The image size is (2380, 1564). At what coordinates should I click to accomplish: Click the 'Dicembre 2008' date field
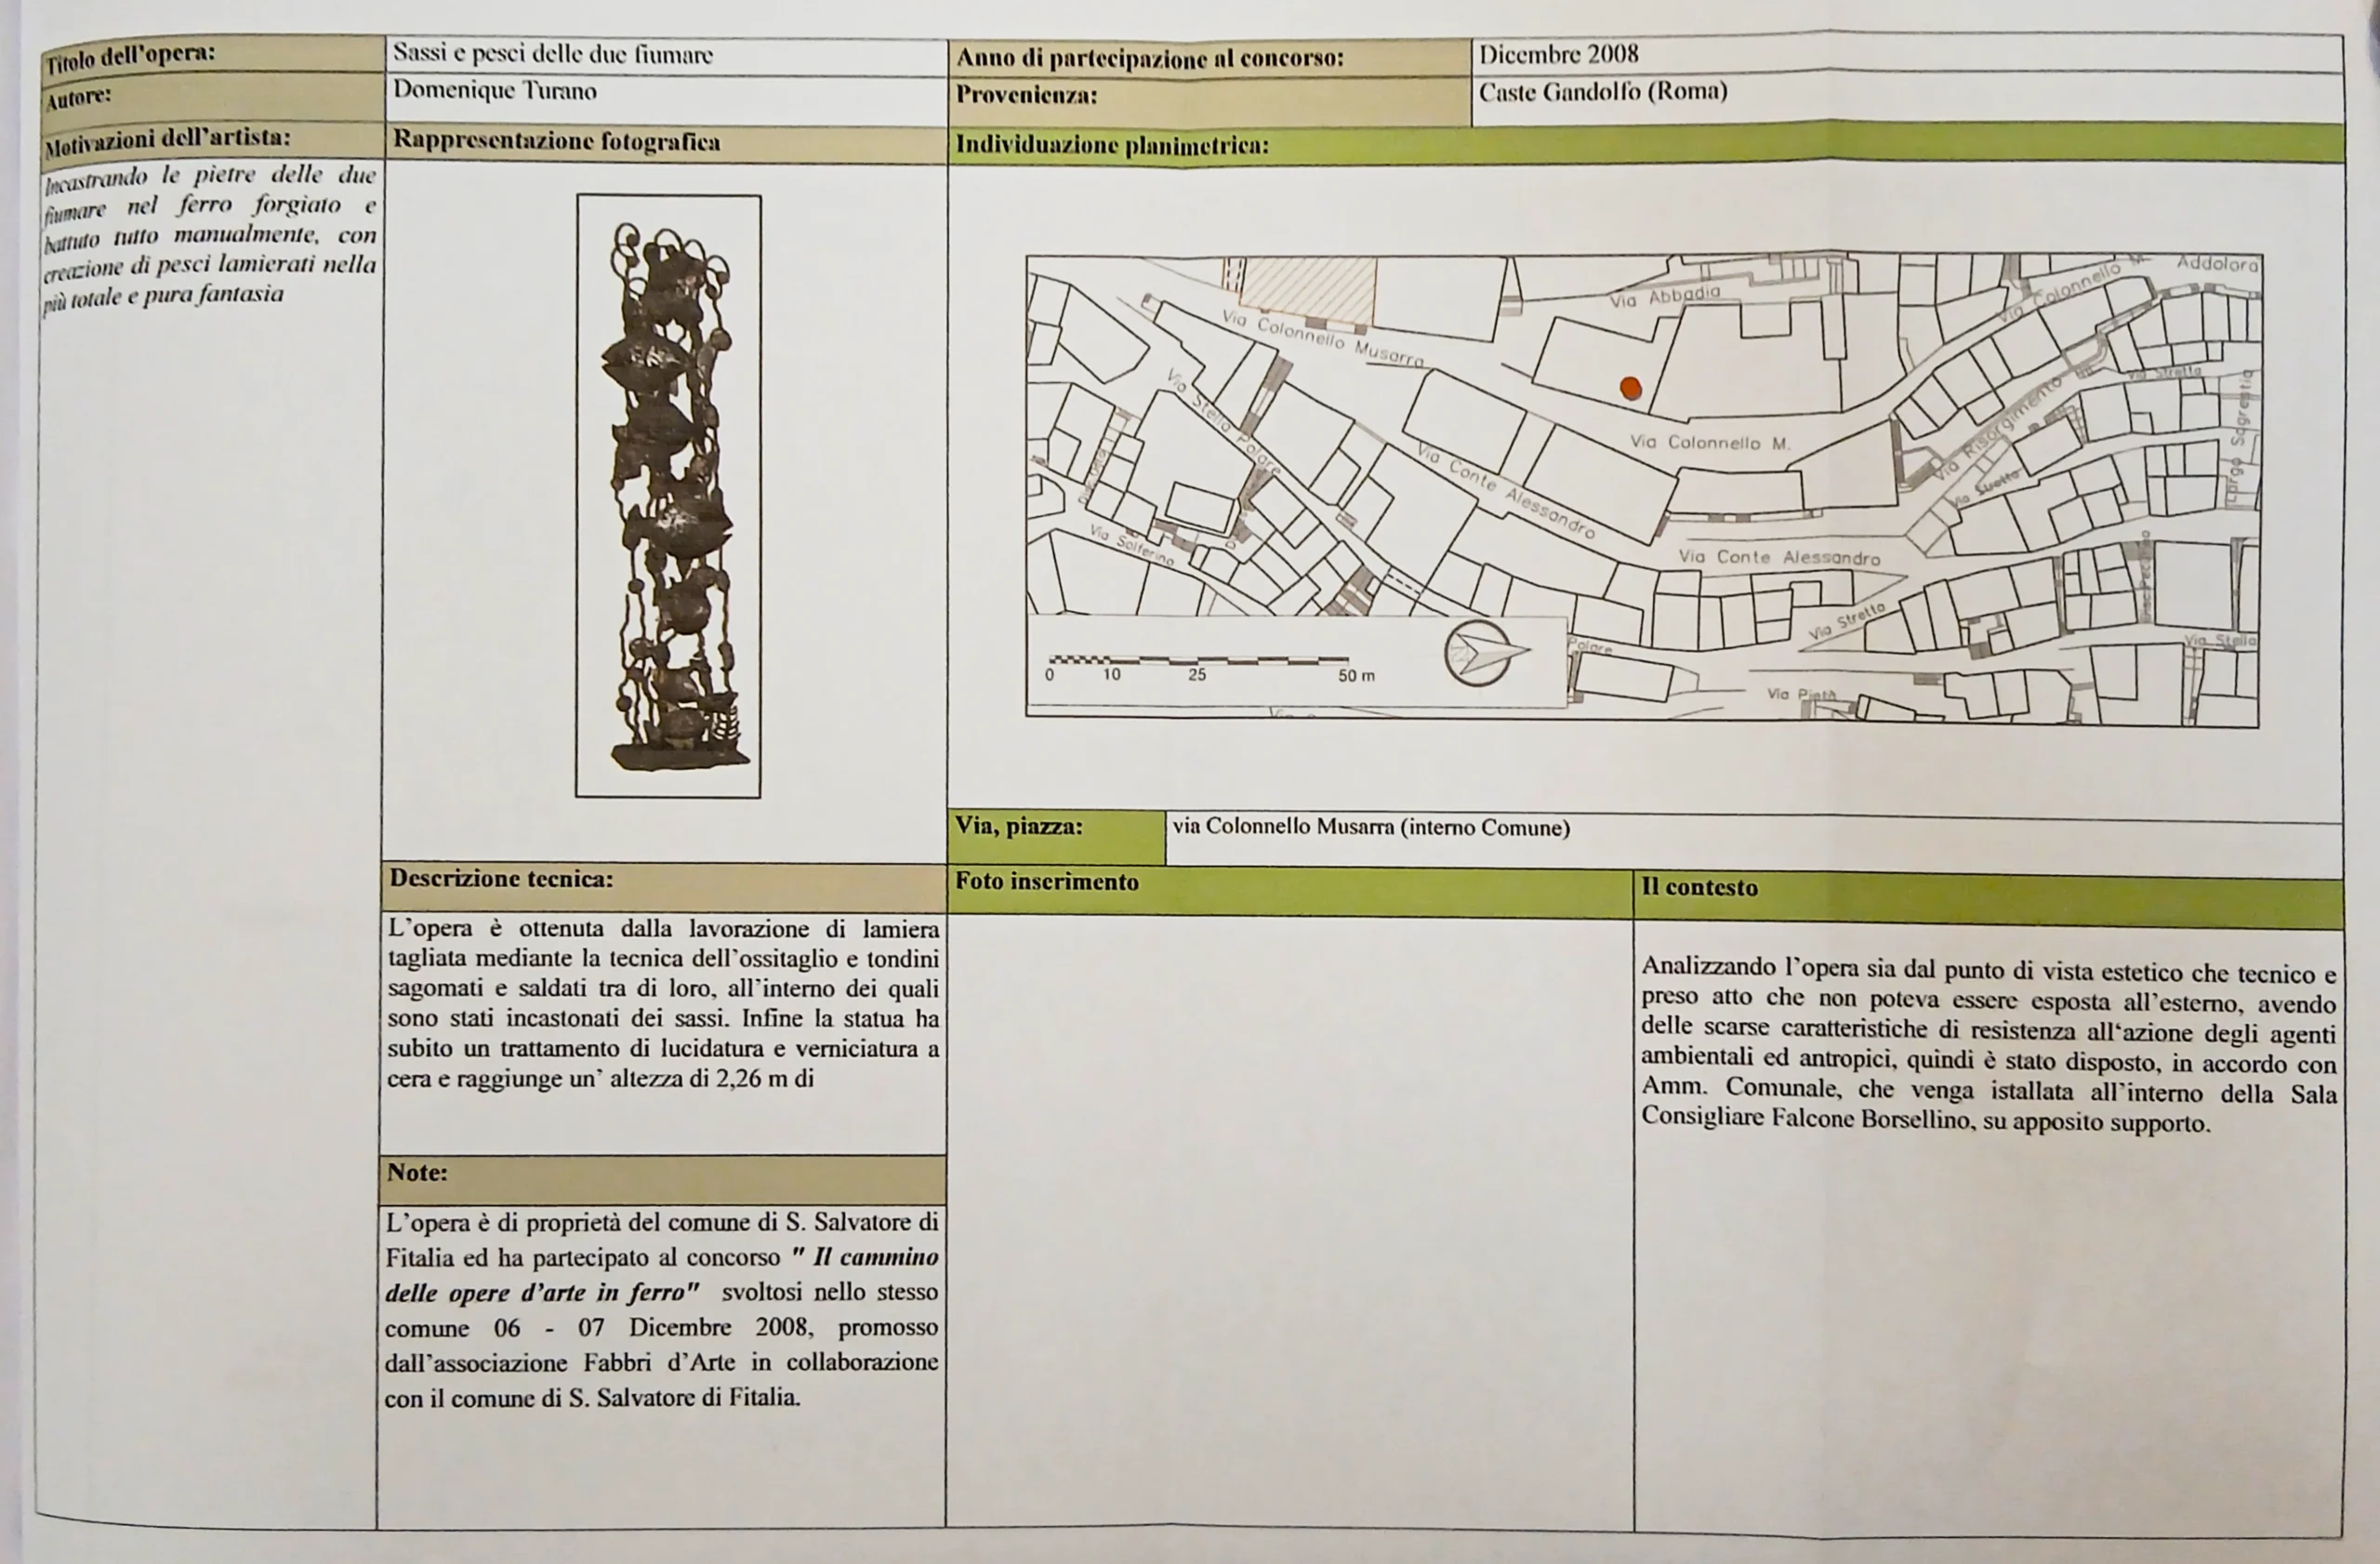1558,54
